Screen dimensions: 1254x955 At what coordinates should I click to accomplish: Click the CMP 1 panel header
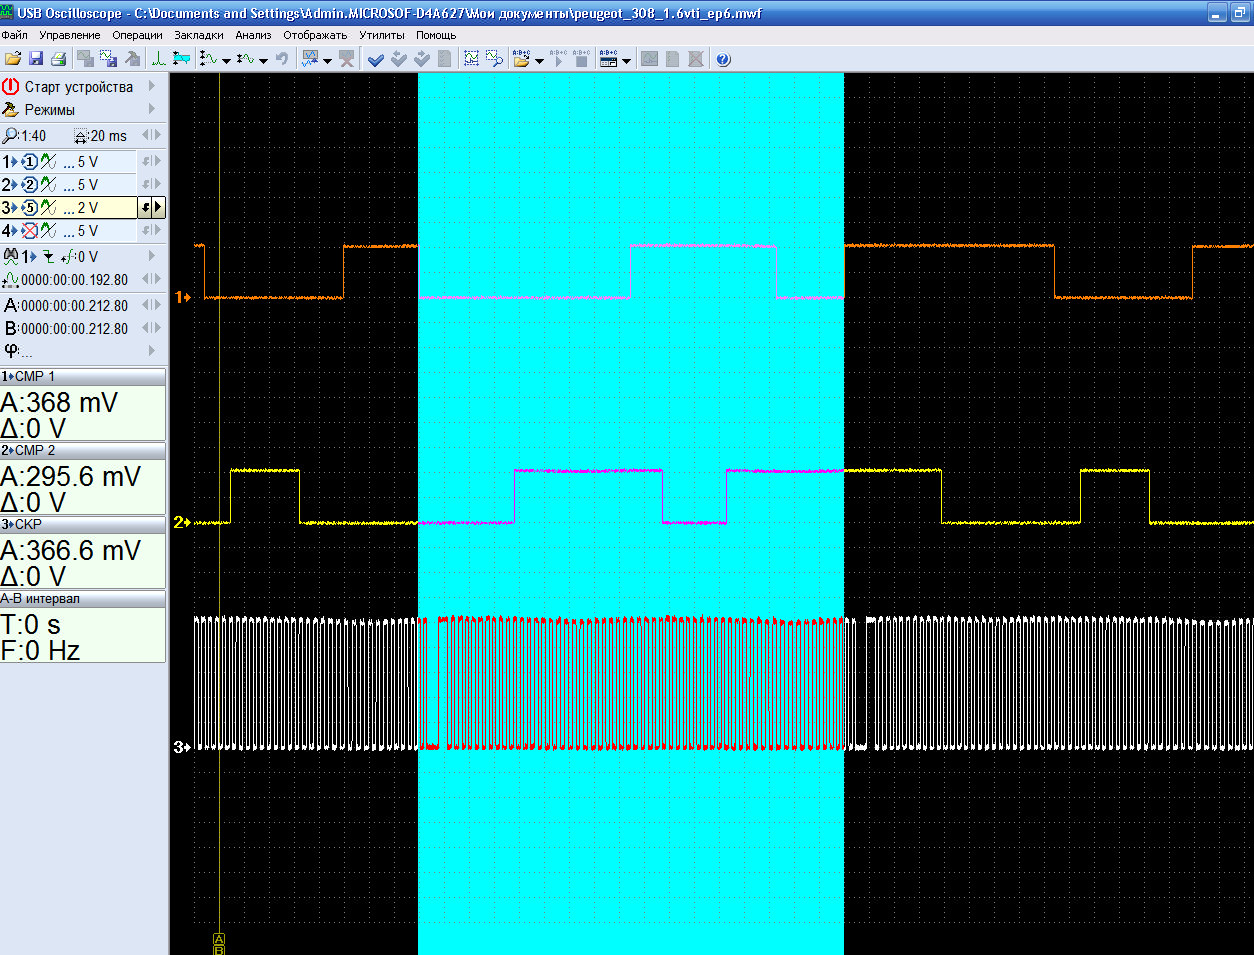[83, 377]
